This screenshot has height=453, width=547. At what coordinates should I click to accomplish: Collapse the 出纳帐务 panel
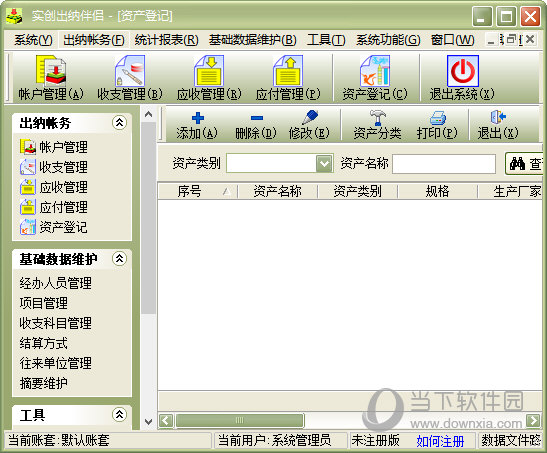click(119, 123)
